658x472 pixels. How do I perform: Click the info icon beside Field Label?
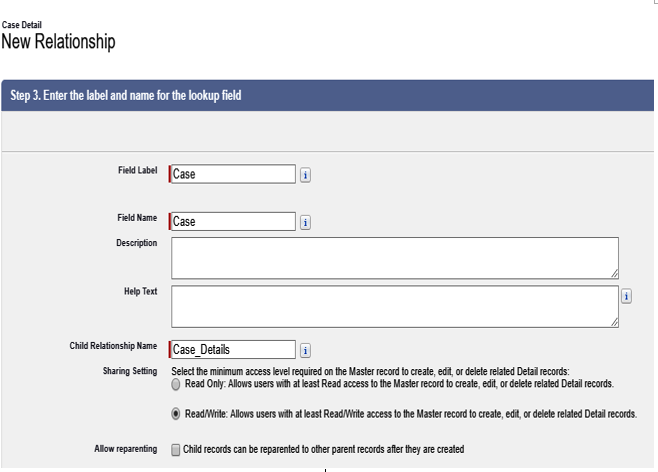pyautogui.click(x=306, y=175)
